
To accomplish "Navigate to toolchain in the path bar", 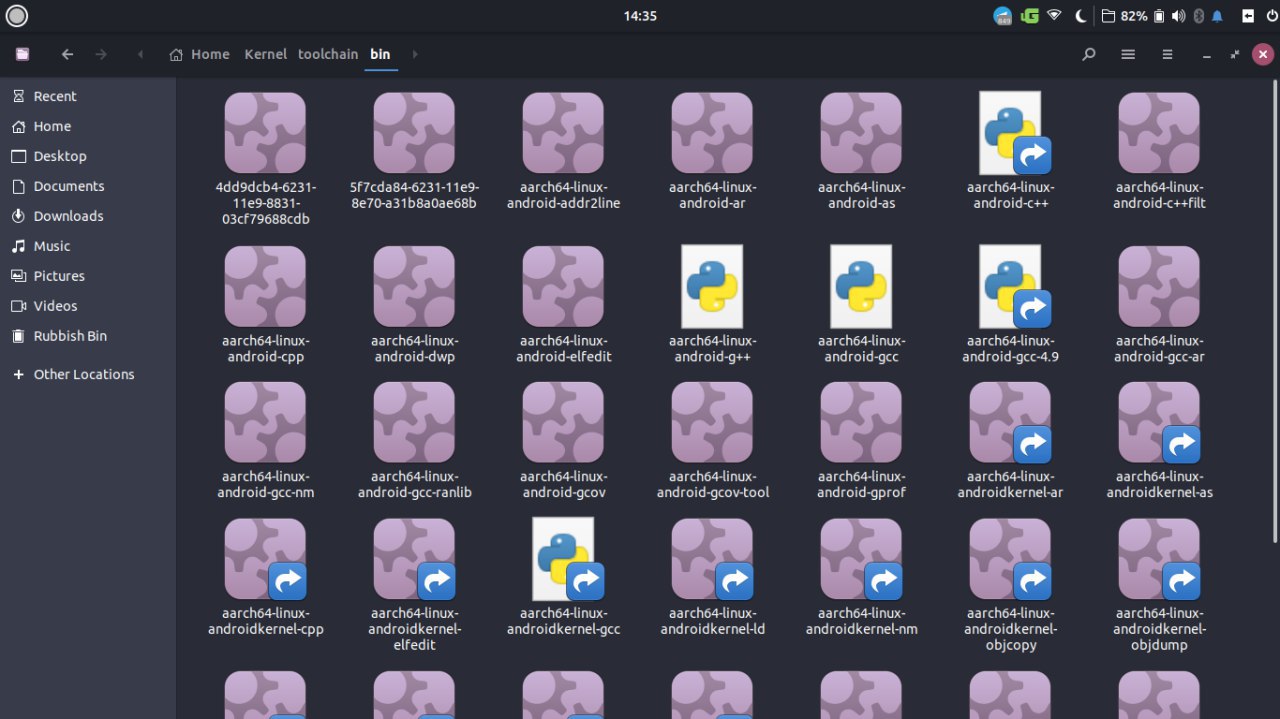I will [328, 54].
